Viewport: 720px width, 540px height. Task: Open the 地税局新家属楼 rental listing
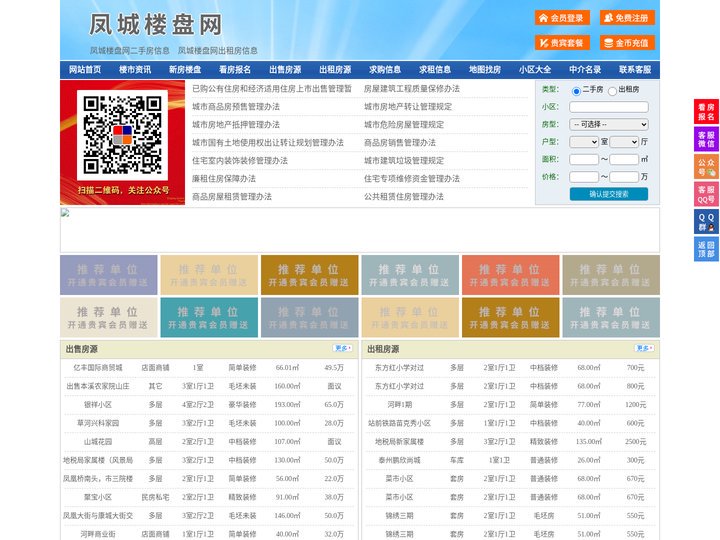point(399,442)
